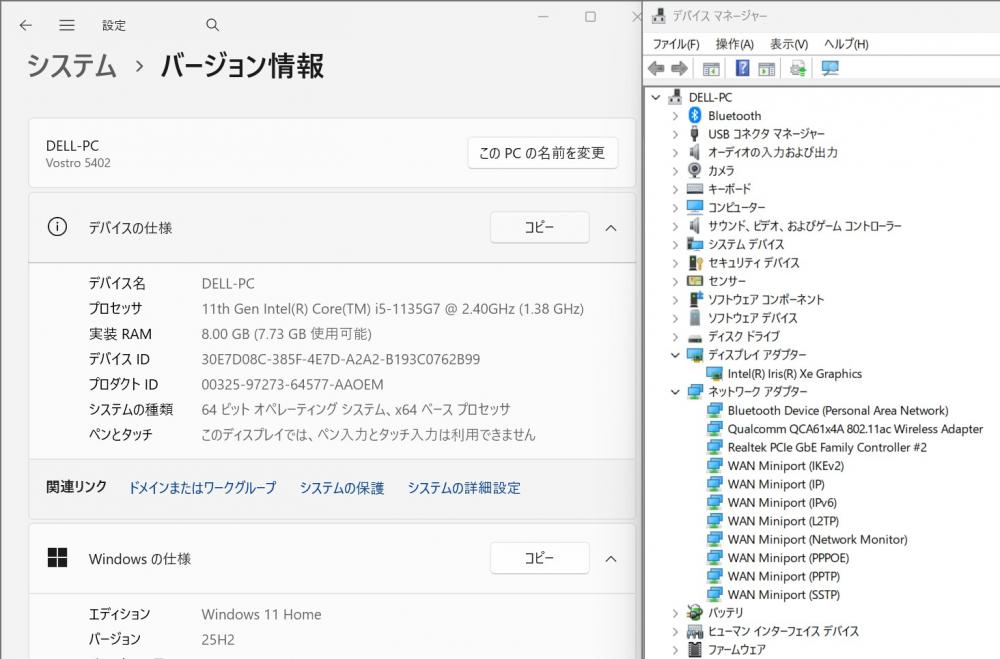The height and width of the screenshot is (659, 1000).
Task: Open the 表示(V) menu
Action: [788, 44]
